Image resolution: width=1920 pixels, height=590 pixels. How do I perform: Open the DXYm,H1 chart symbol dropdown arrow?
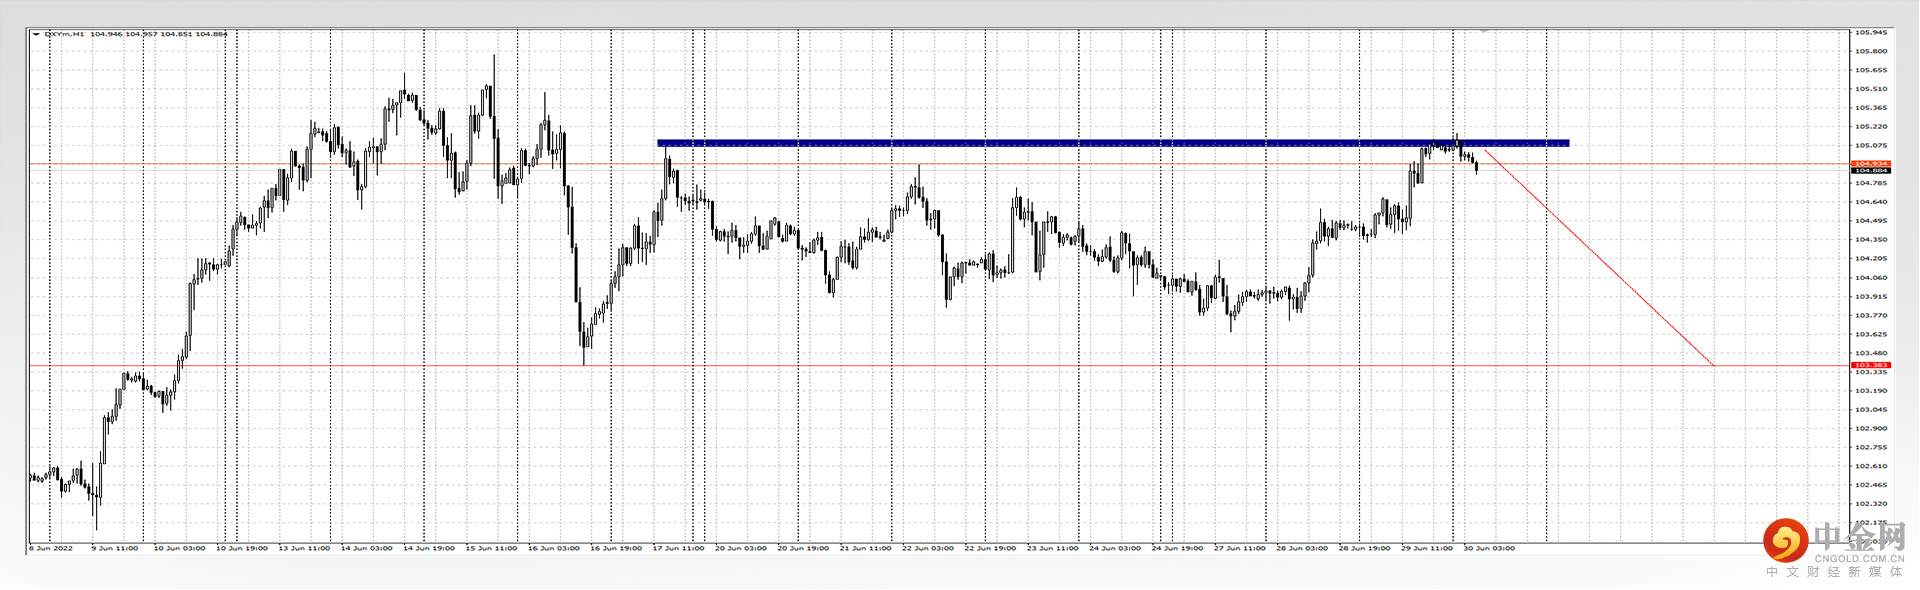coord(36,34)
